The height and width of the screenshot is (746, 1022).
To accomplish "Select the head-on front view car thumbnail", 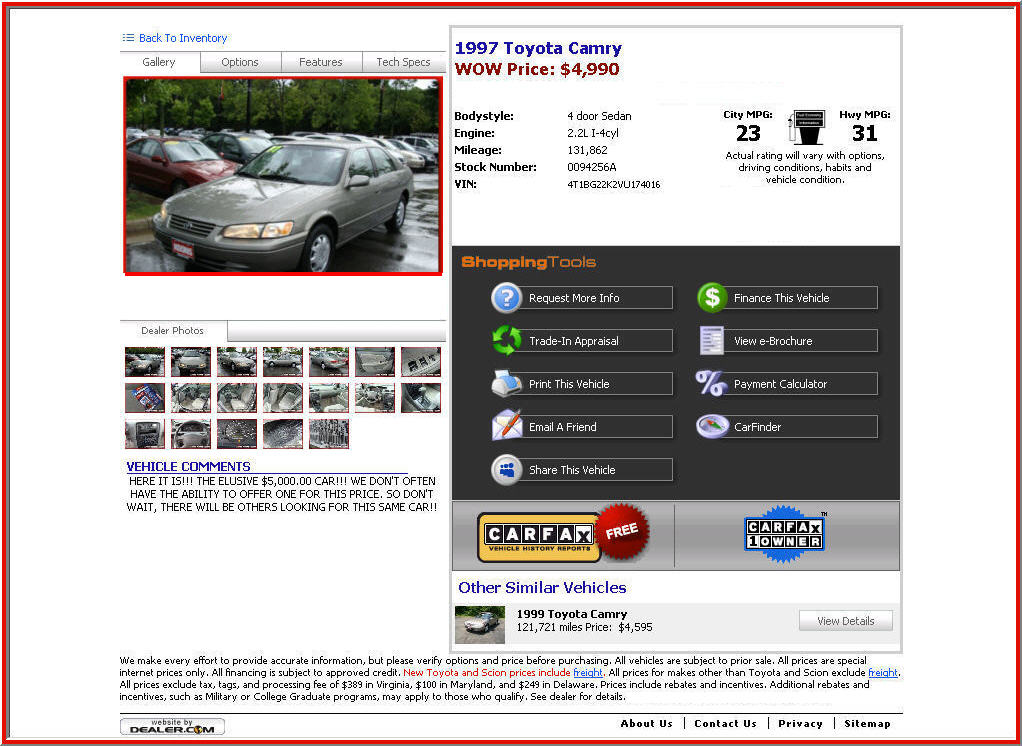I will (191, 362).
